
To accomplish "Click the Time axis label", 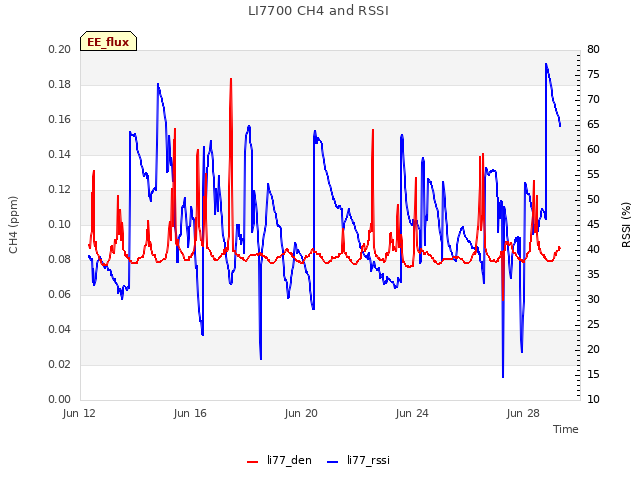I will [566, 429].
